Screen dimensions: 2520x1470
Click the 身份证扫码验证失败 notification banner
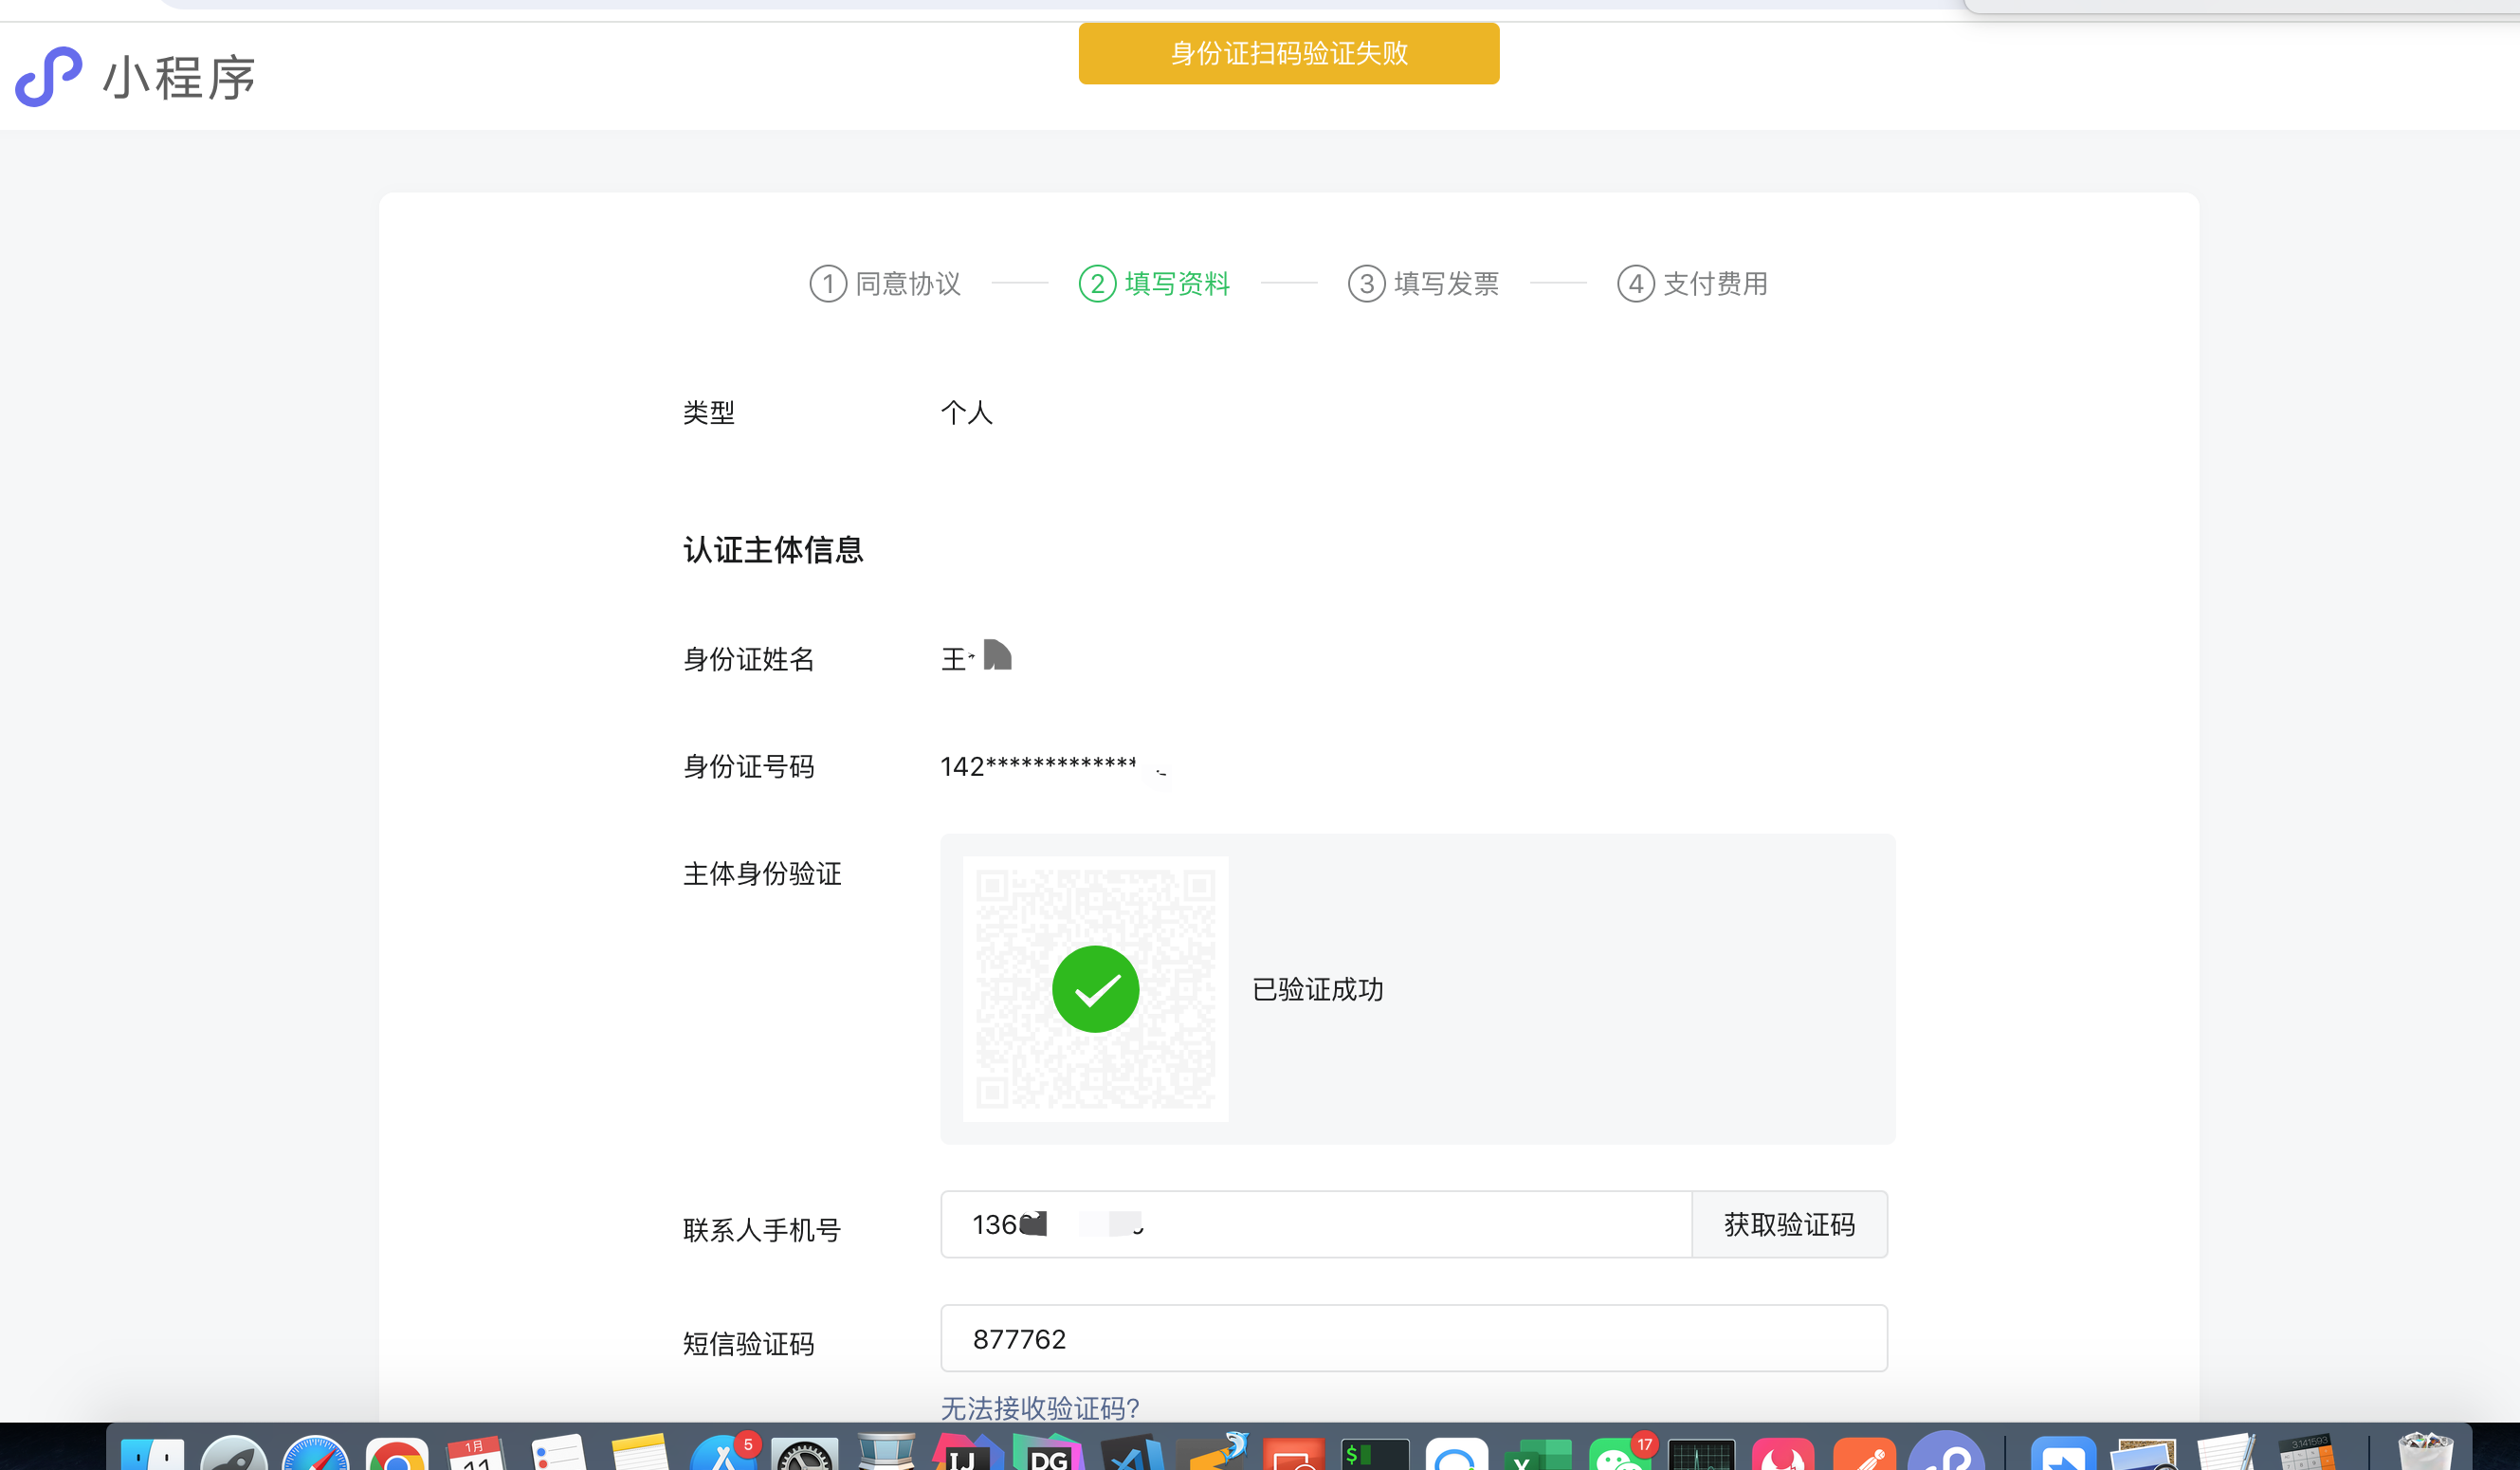click(x=1288, y=54)
